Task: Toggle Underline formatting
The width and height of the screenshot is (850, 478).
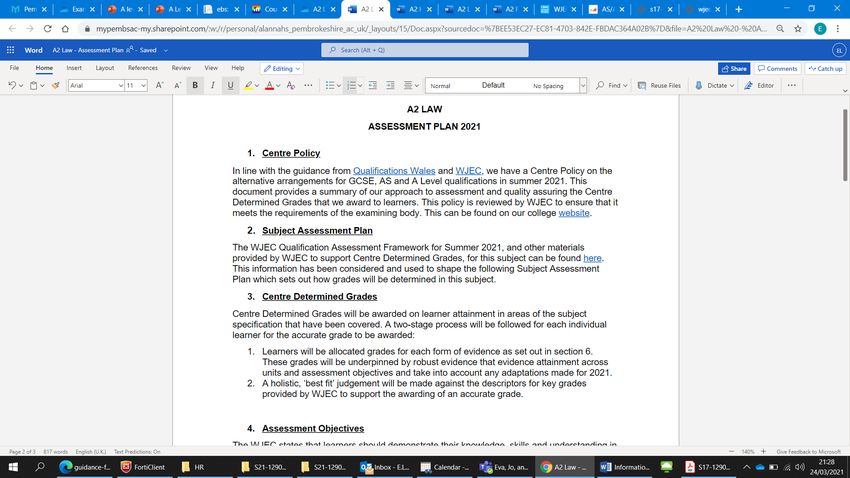Action: [230, 86]
